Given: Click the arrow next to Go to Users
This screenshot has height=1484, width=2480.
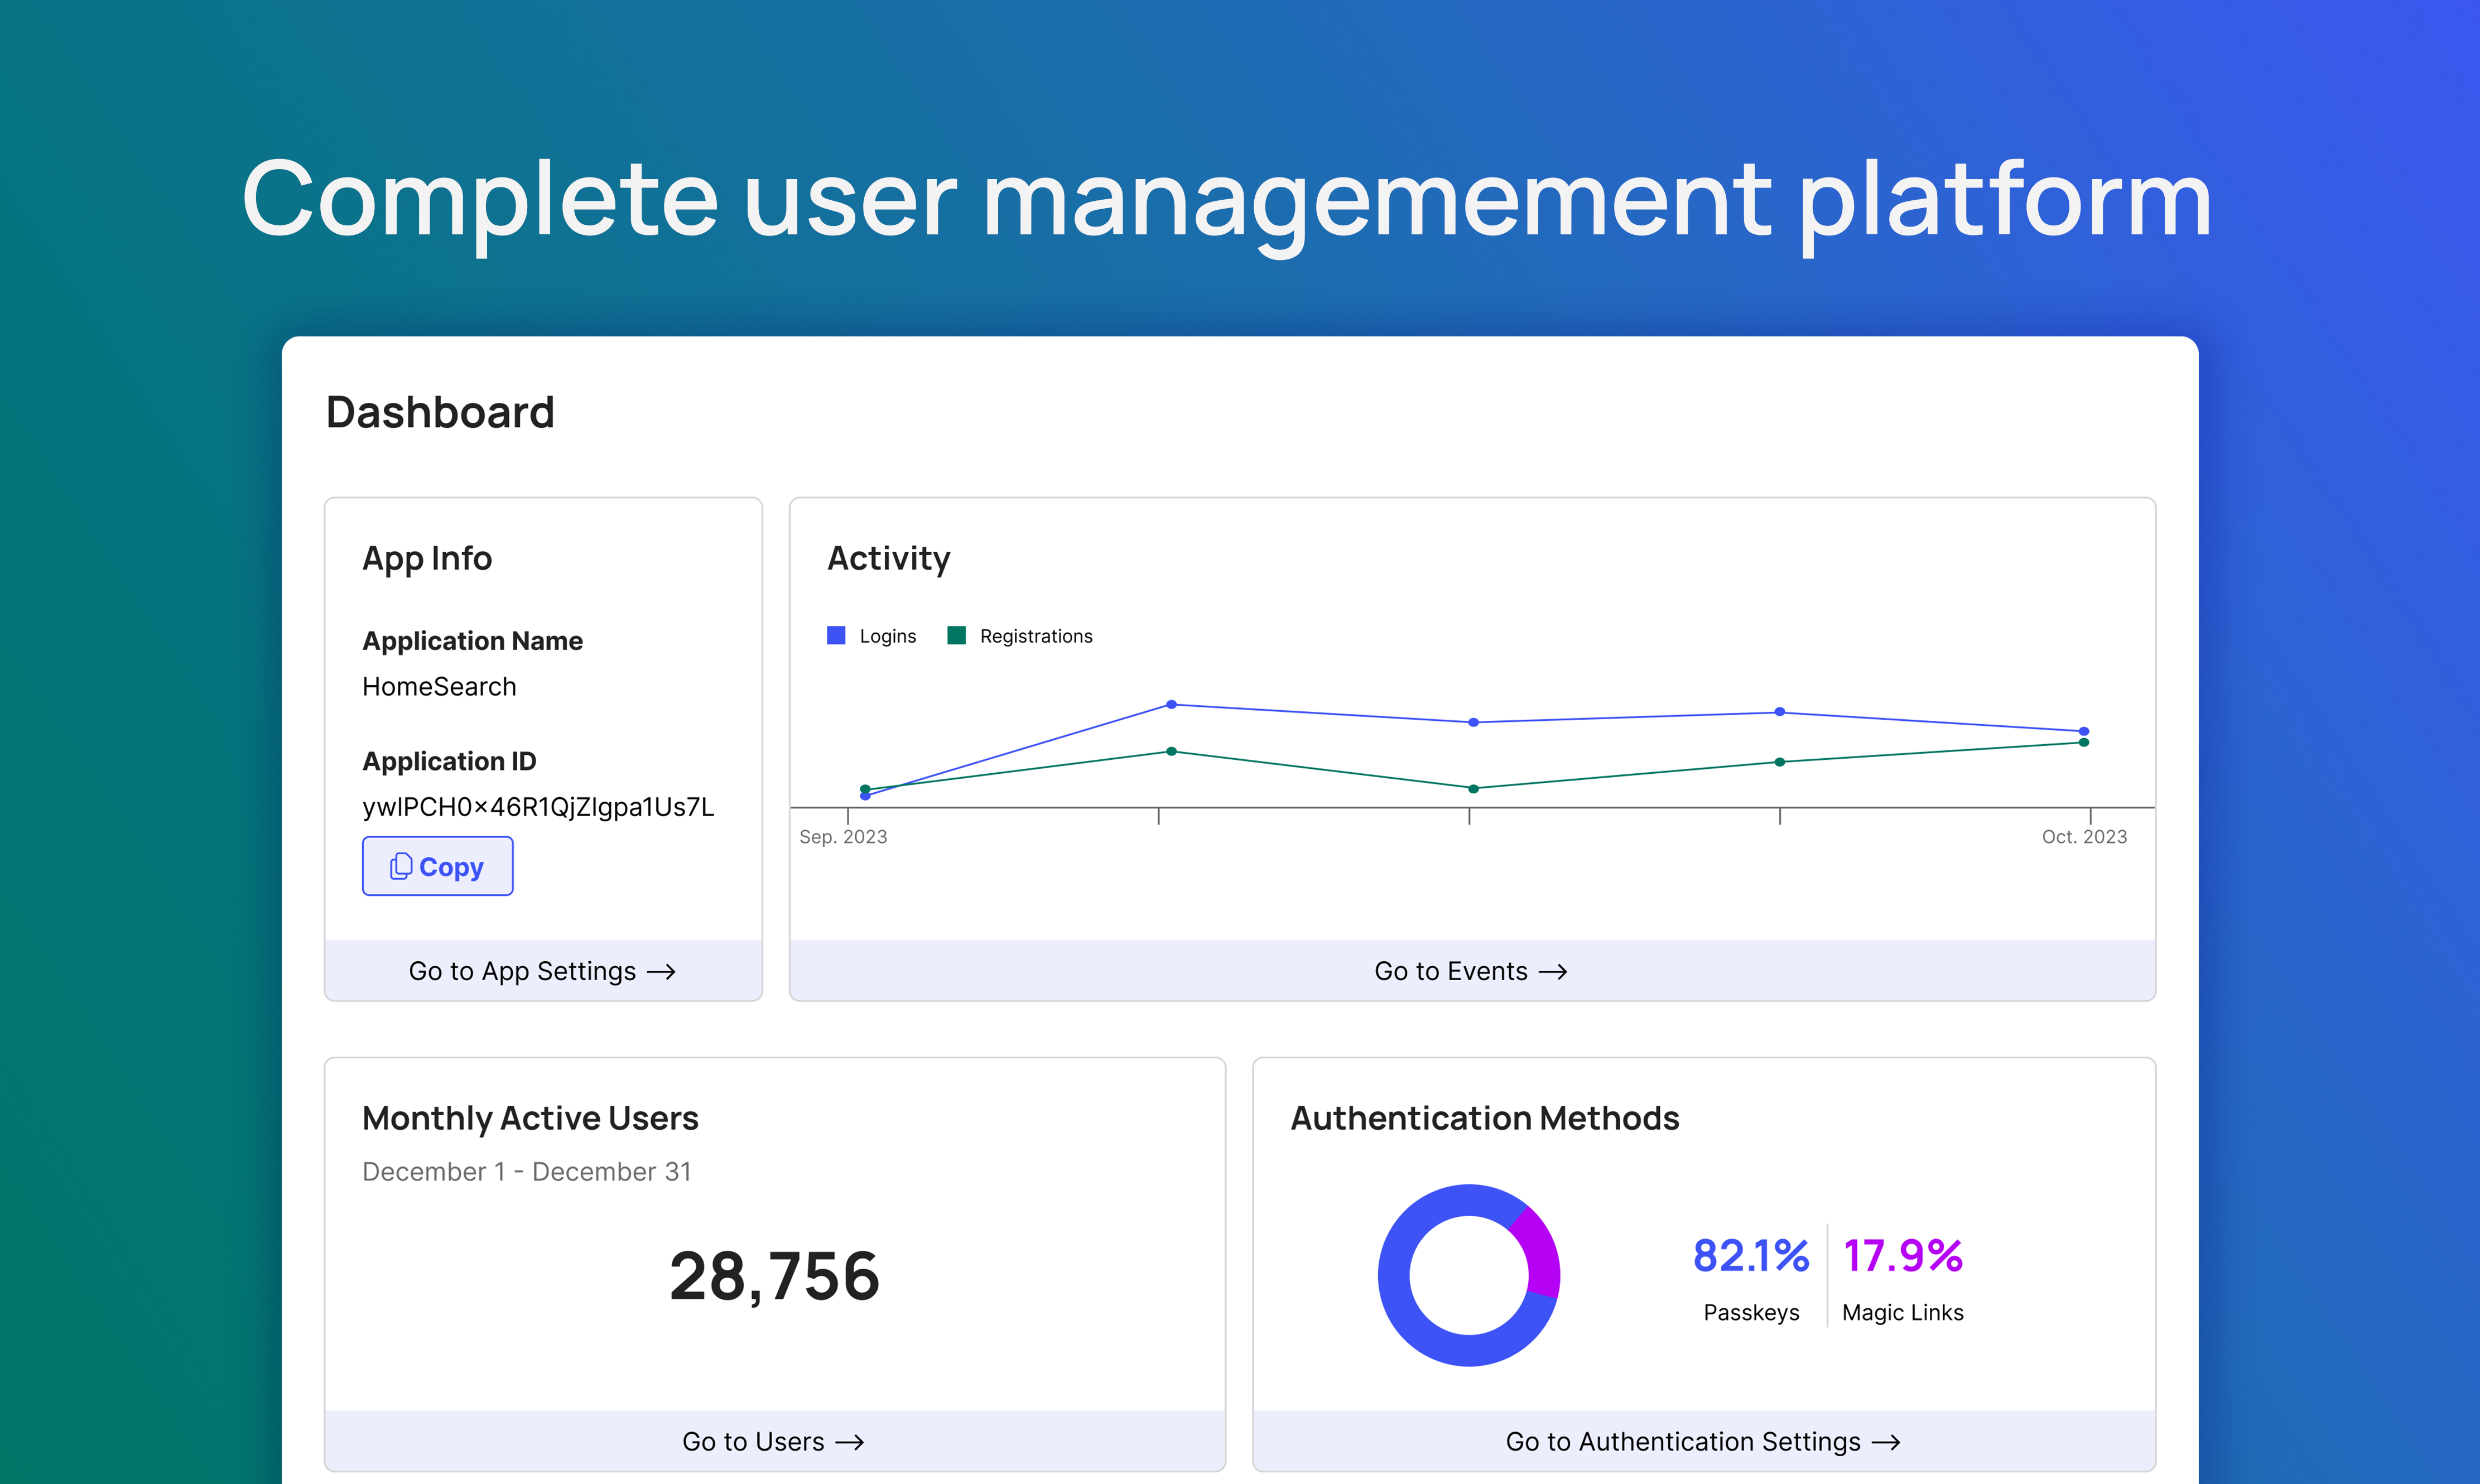Looking at the screenshot, I should pyautogui.click(x=849, y=1442).
